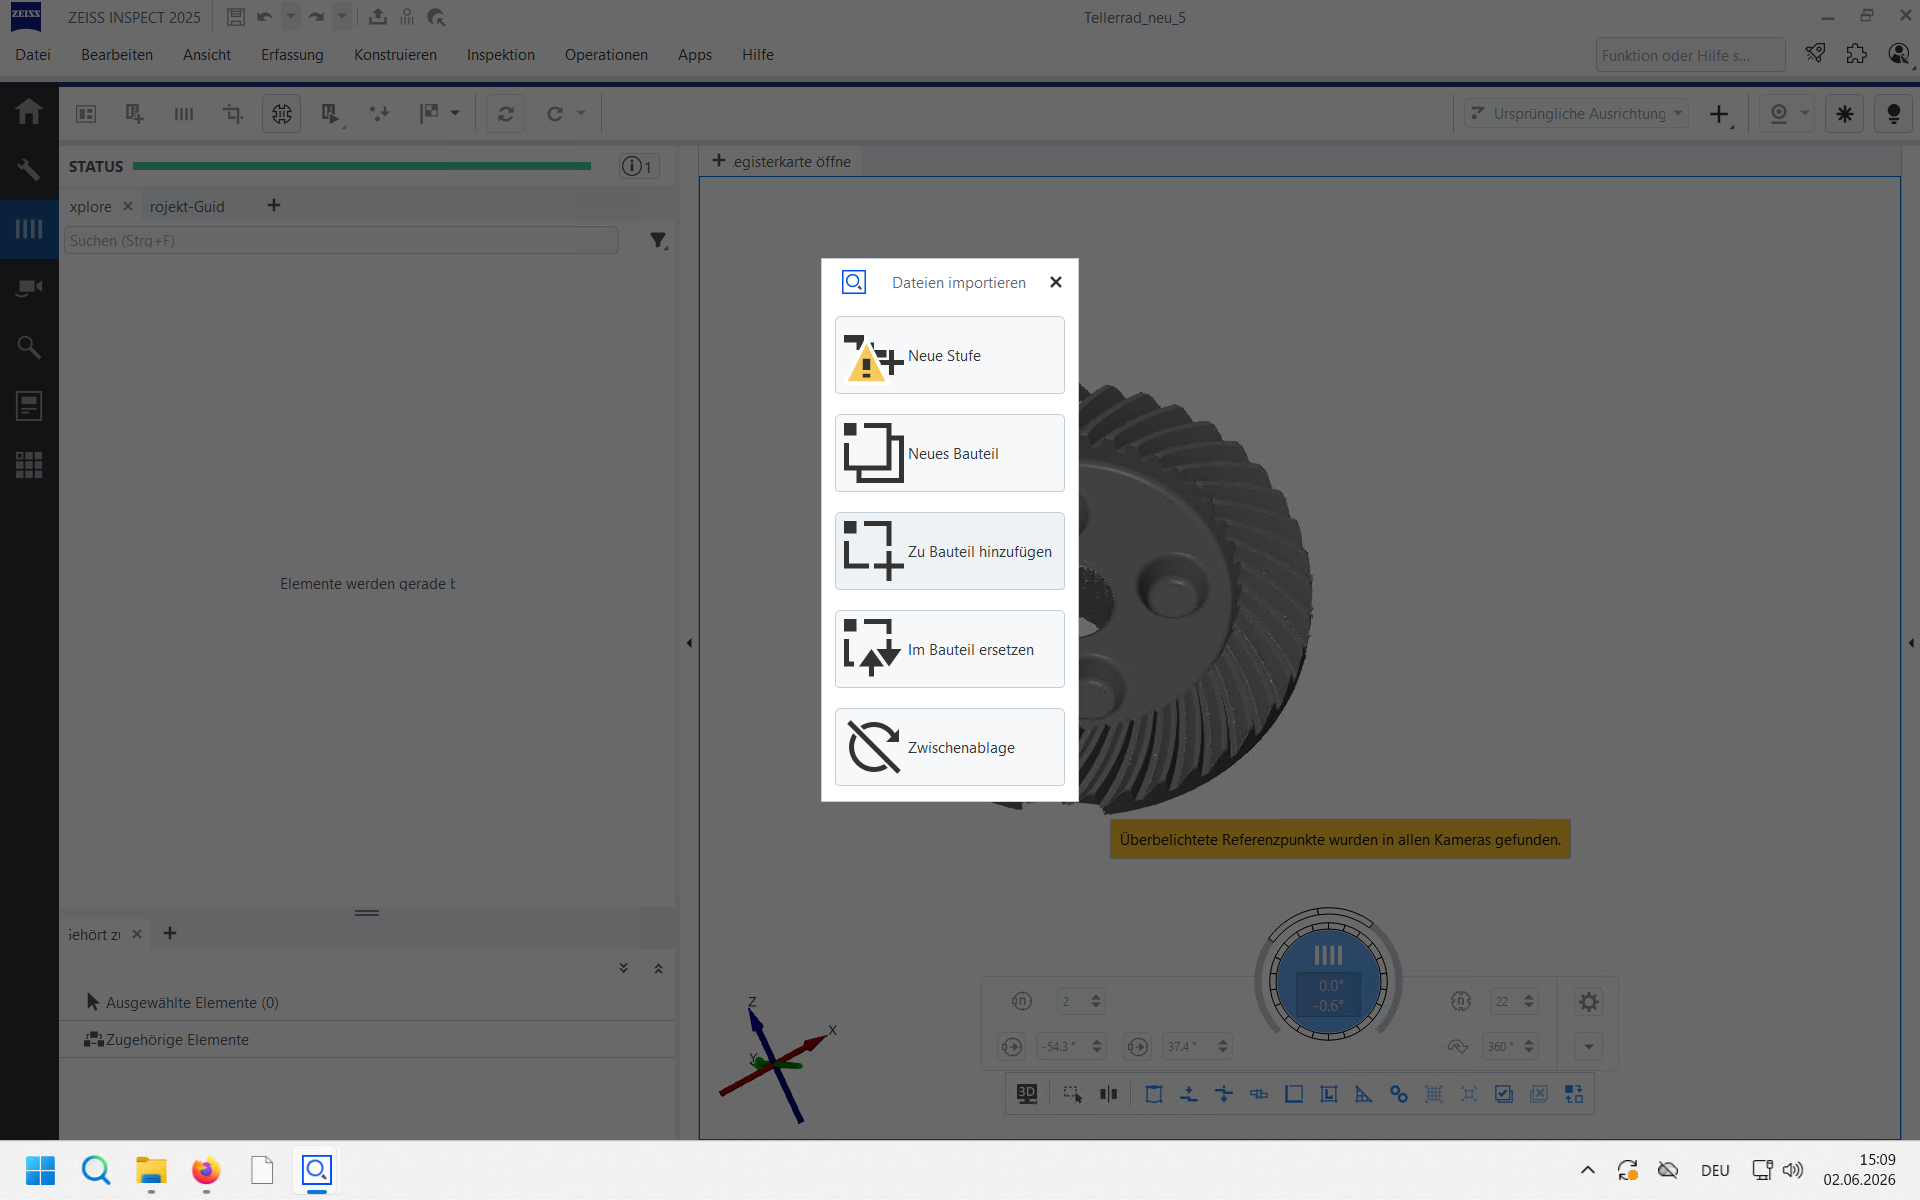The height and width of the screenshot is (1200, 1920).
Task: Click the layout panel toolbar icon
Action: (x=86, y=114)
